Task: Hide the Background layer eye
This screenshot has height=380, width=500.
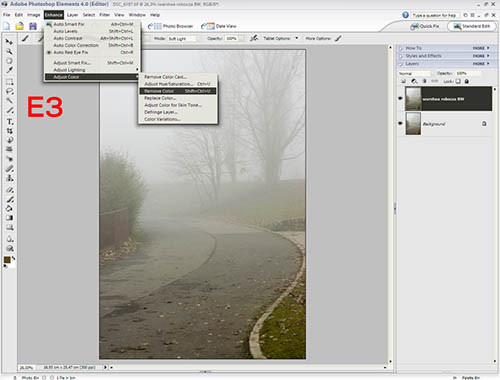Action: coord(400,123)
